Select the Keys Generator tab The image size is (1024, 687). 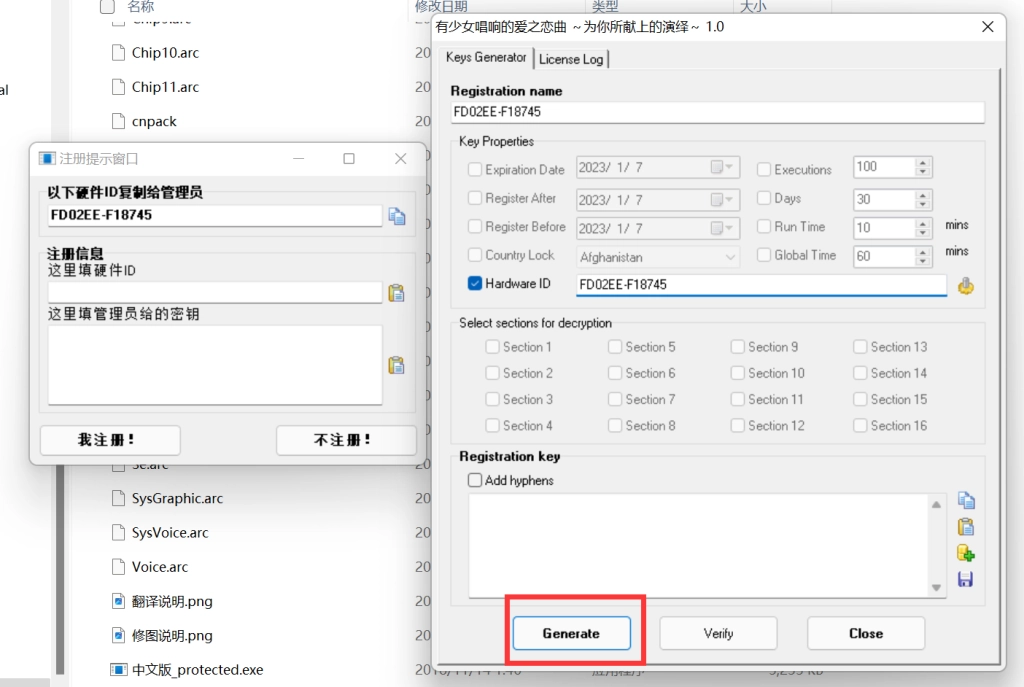[486, 57]
